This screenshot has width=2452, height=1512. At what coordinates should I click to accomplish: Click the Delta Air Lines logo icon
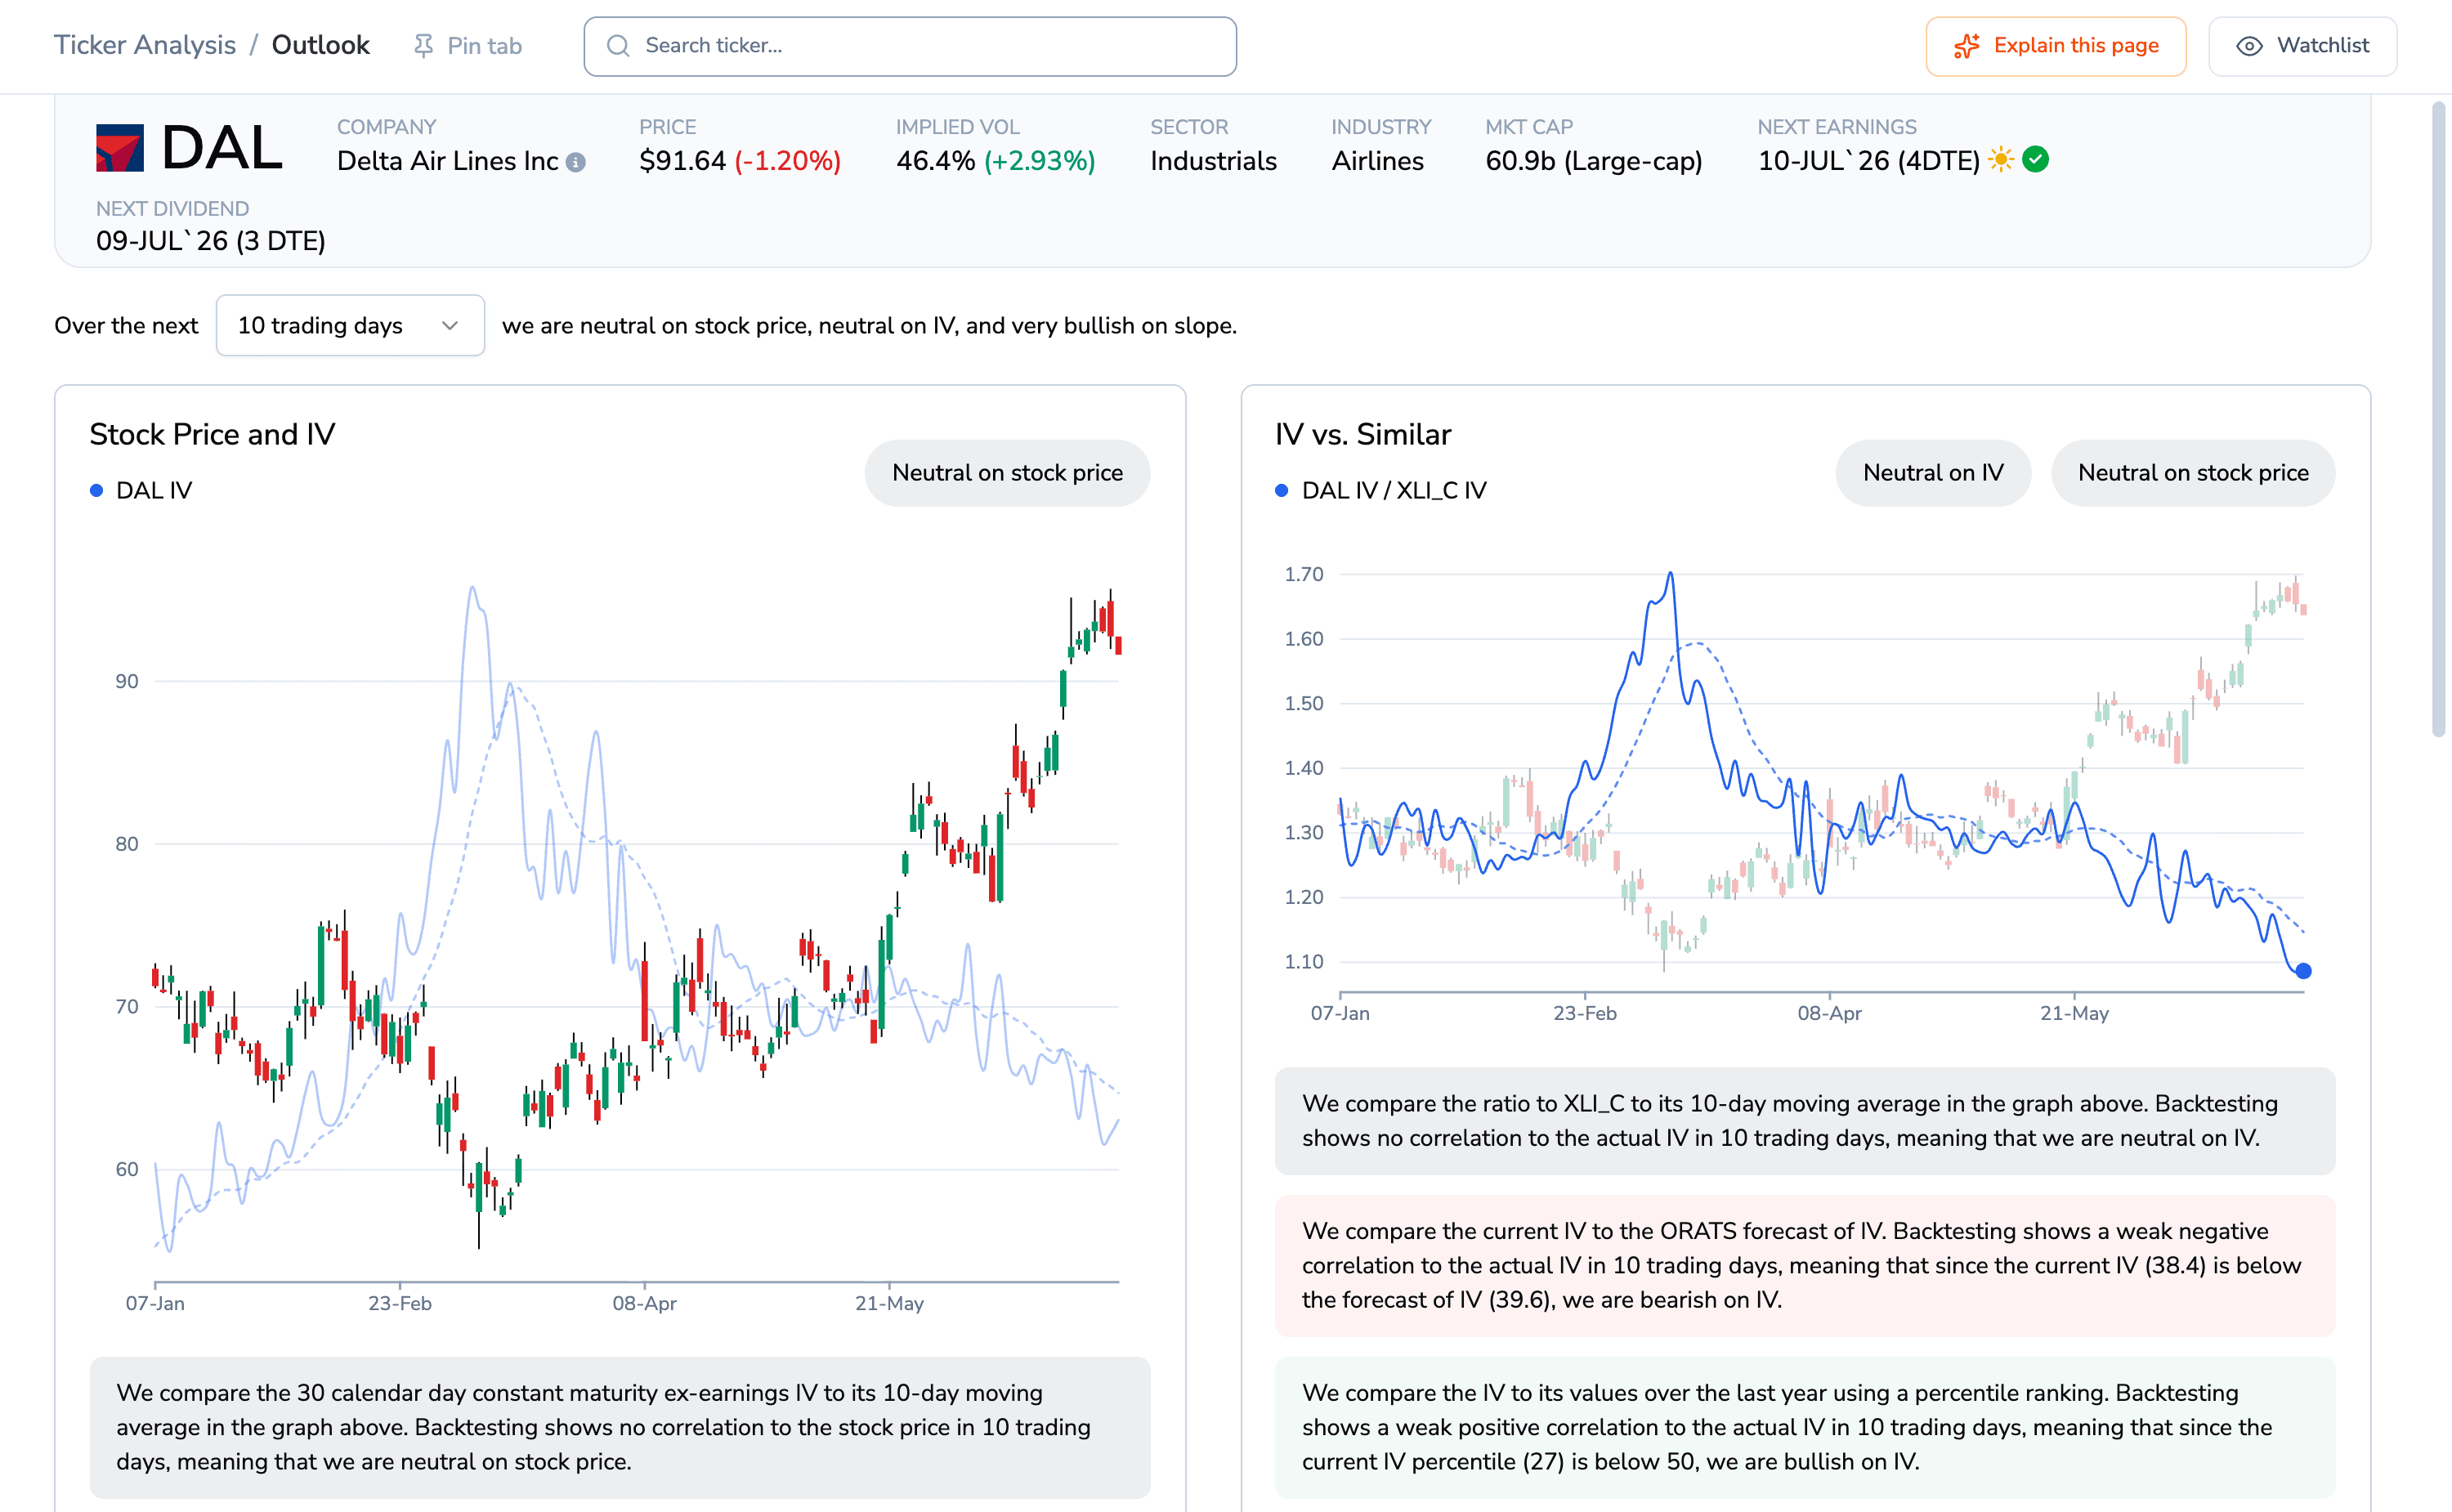point(120,148)
